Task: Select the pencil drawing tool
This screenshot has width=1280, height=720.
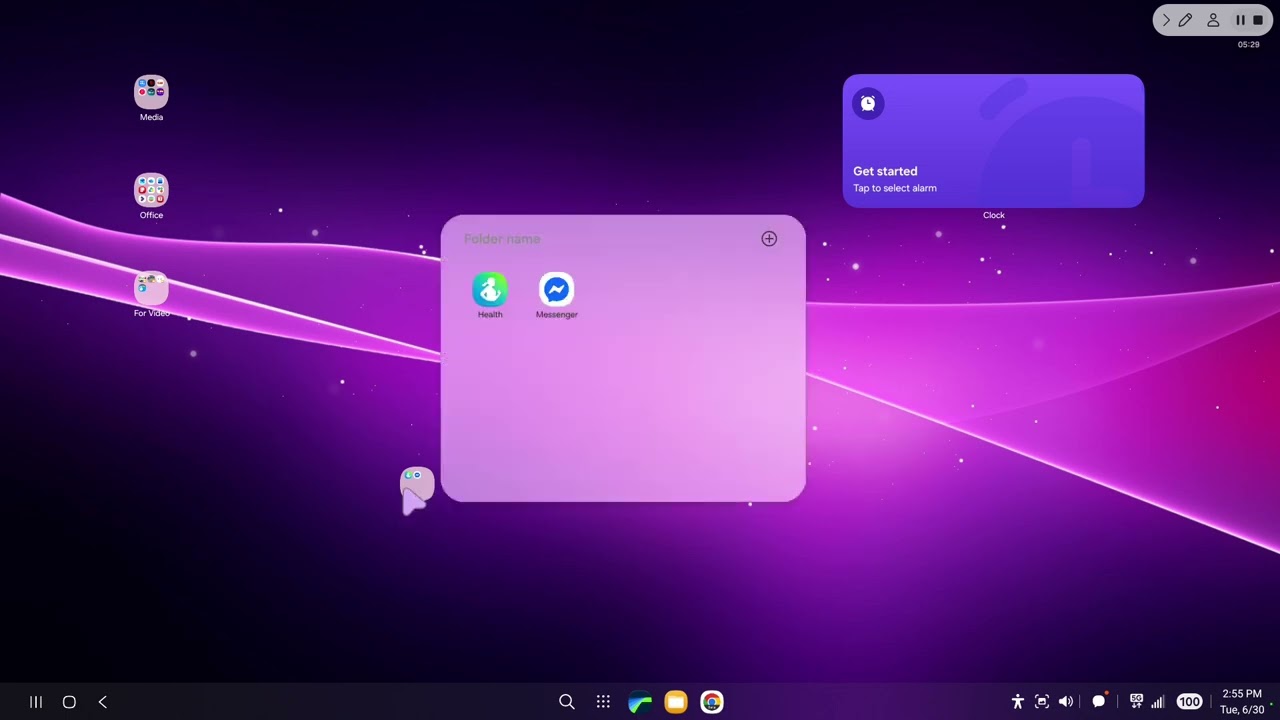Action: (x=1185, y=20)
